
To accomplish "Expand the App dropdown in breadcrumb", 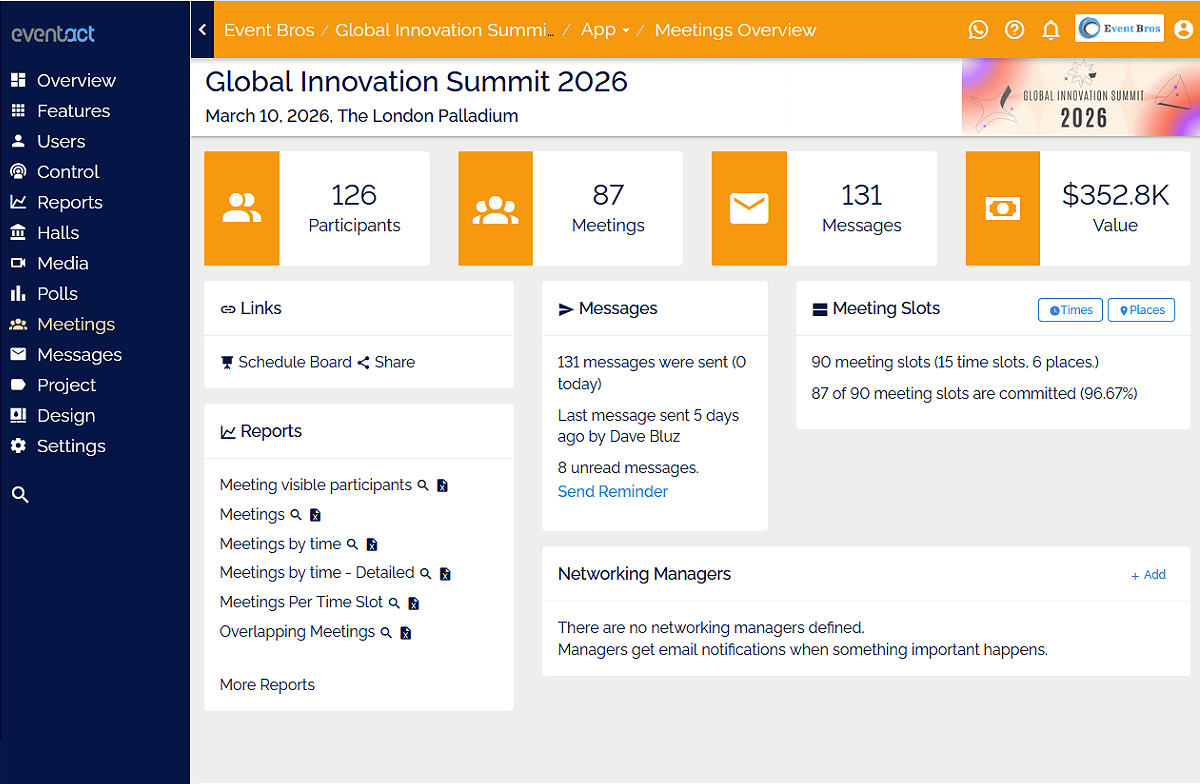I will point(605,30).
